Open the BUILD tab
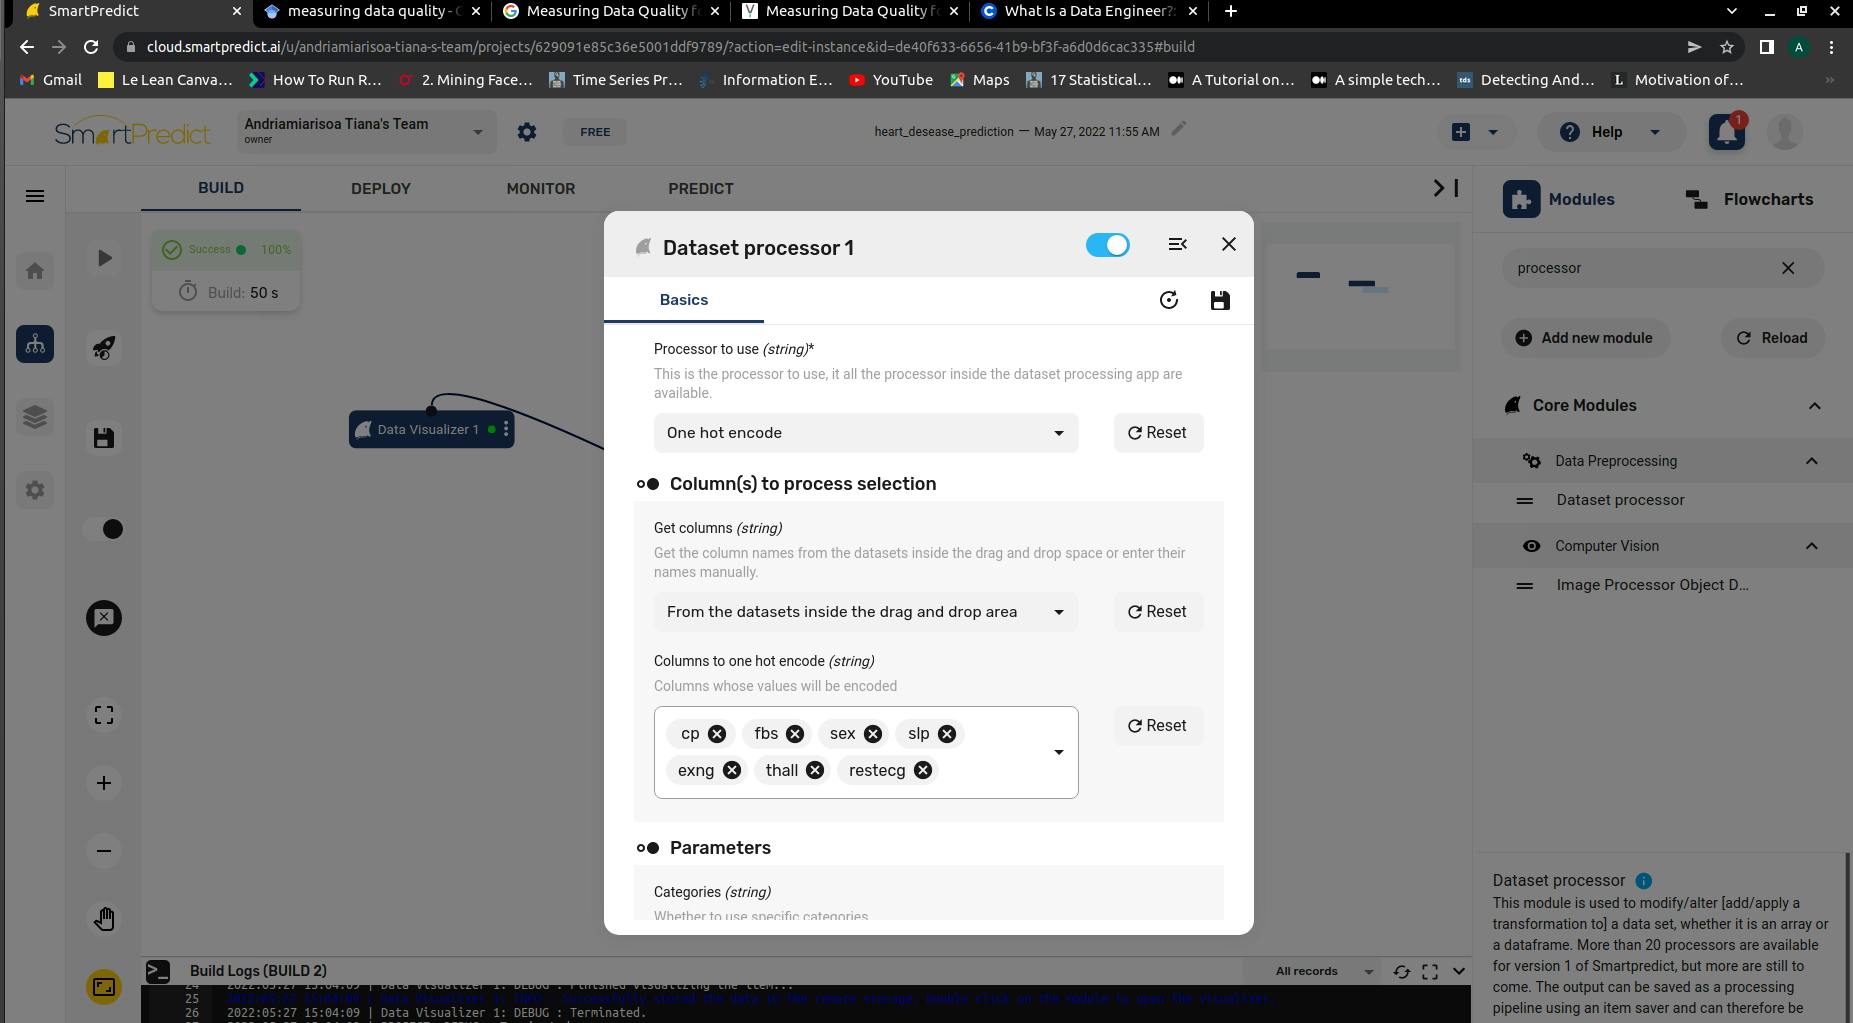 click(221, 188)
